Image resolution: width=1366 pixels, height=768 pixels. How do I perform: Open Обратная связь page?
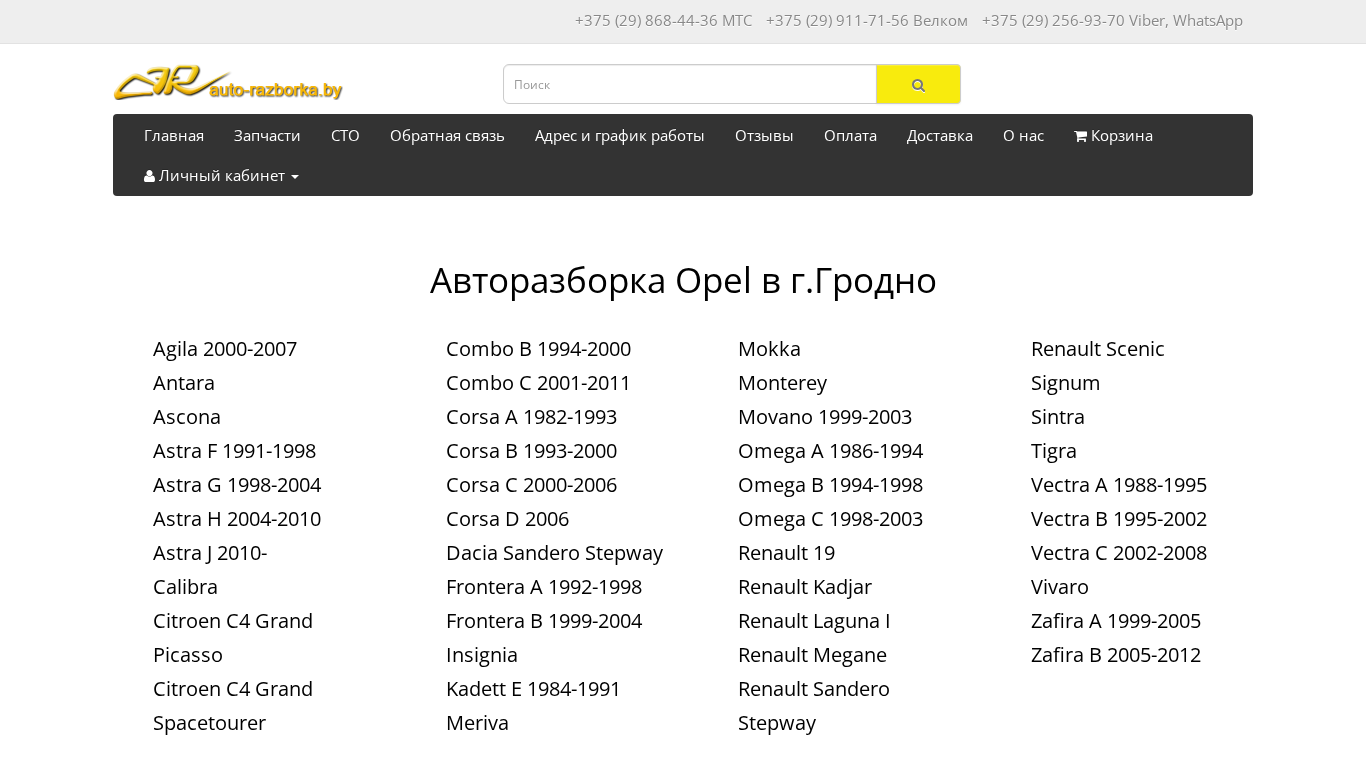(447, 136)
